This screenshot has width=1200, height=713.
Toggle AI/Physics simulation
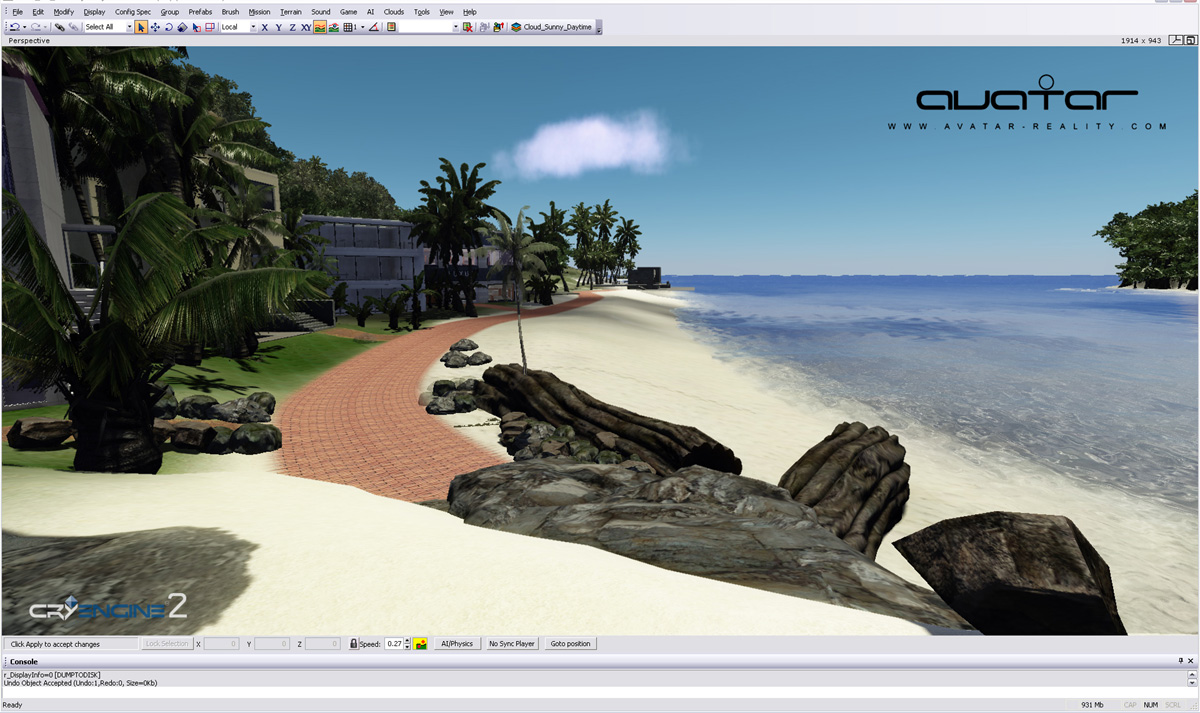coord(457,644)
